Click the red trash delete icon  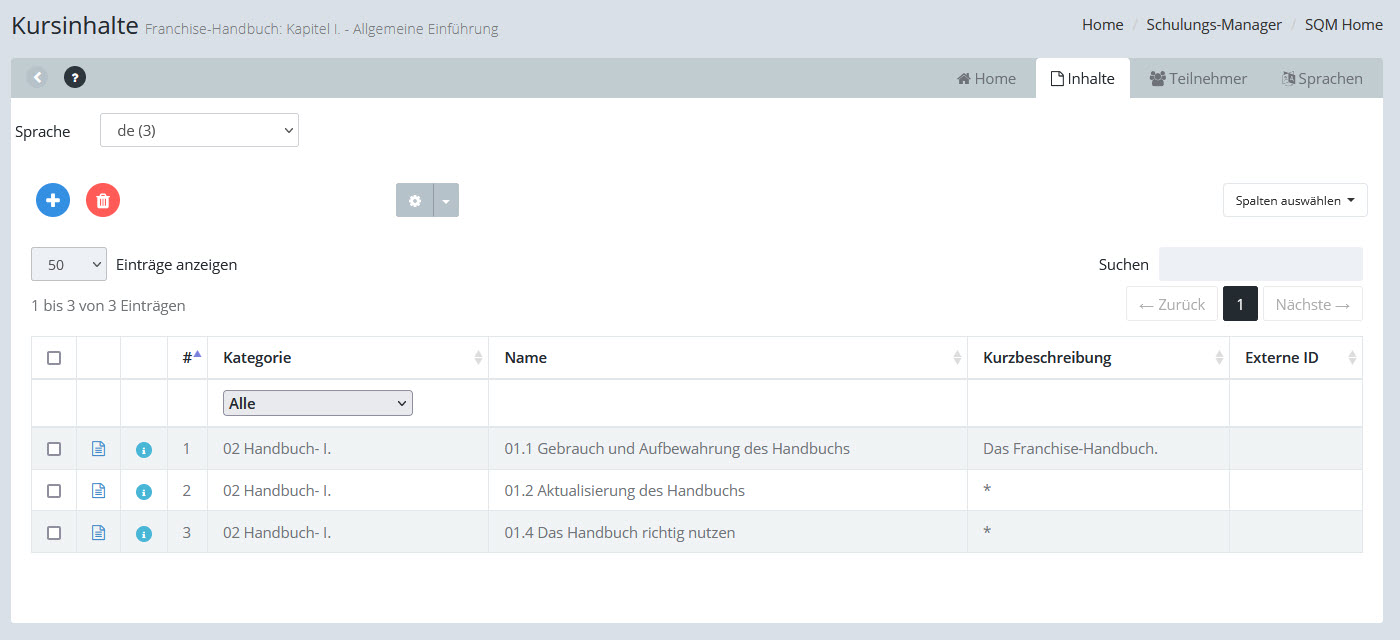103,200
